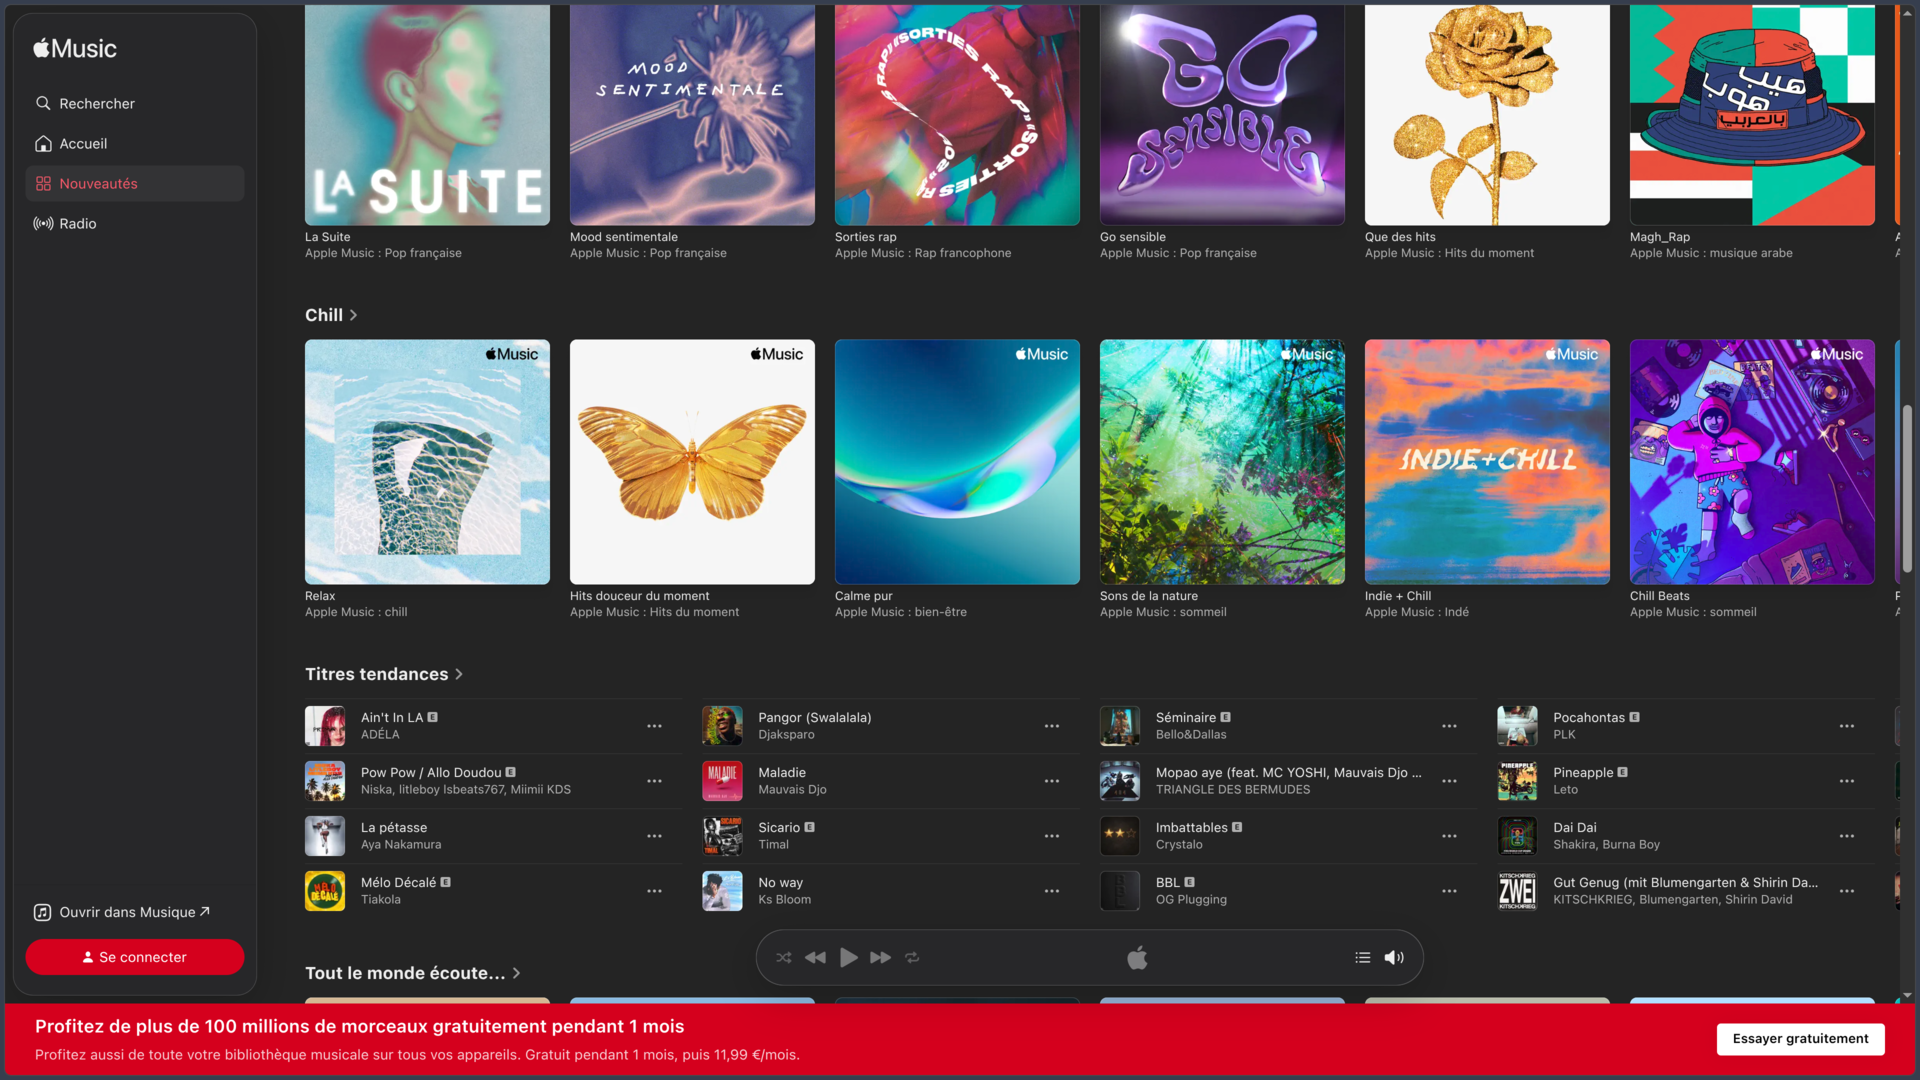Click Djaksparo artist name
The width and height of the screenshot is (1920, 1080).
point(786,735)
